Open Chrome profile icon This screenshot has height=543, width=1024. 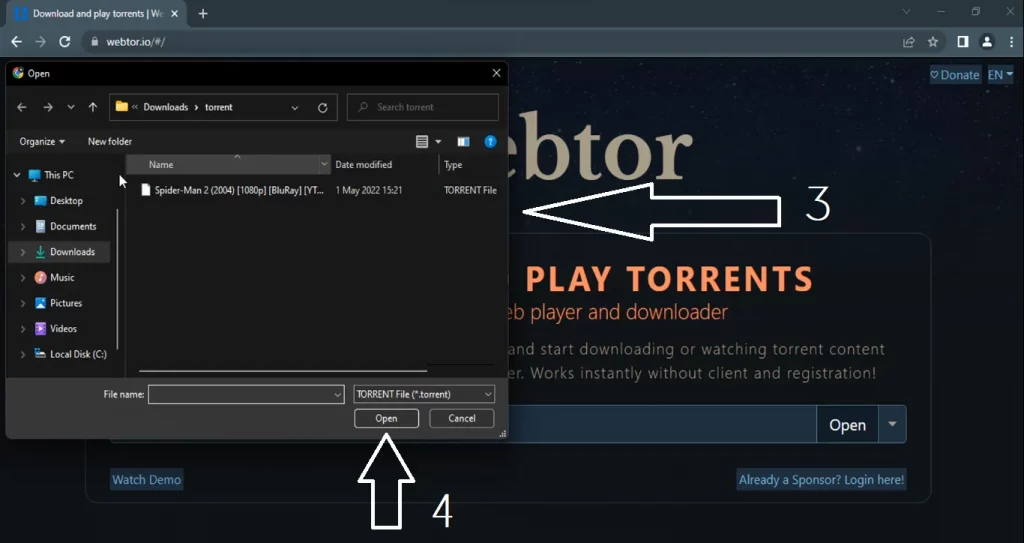[x=987, y=42]
